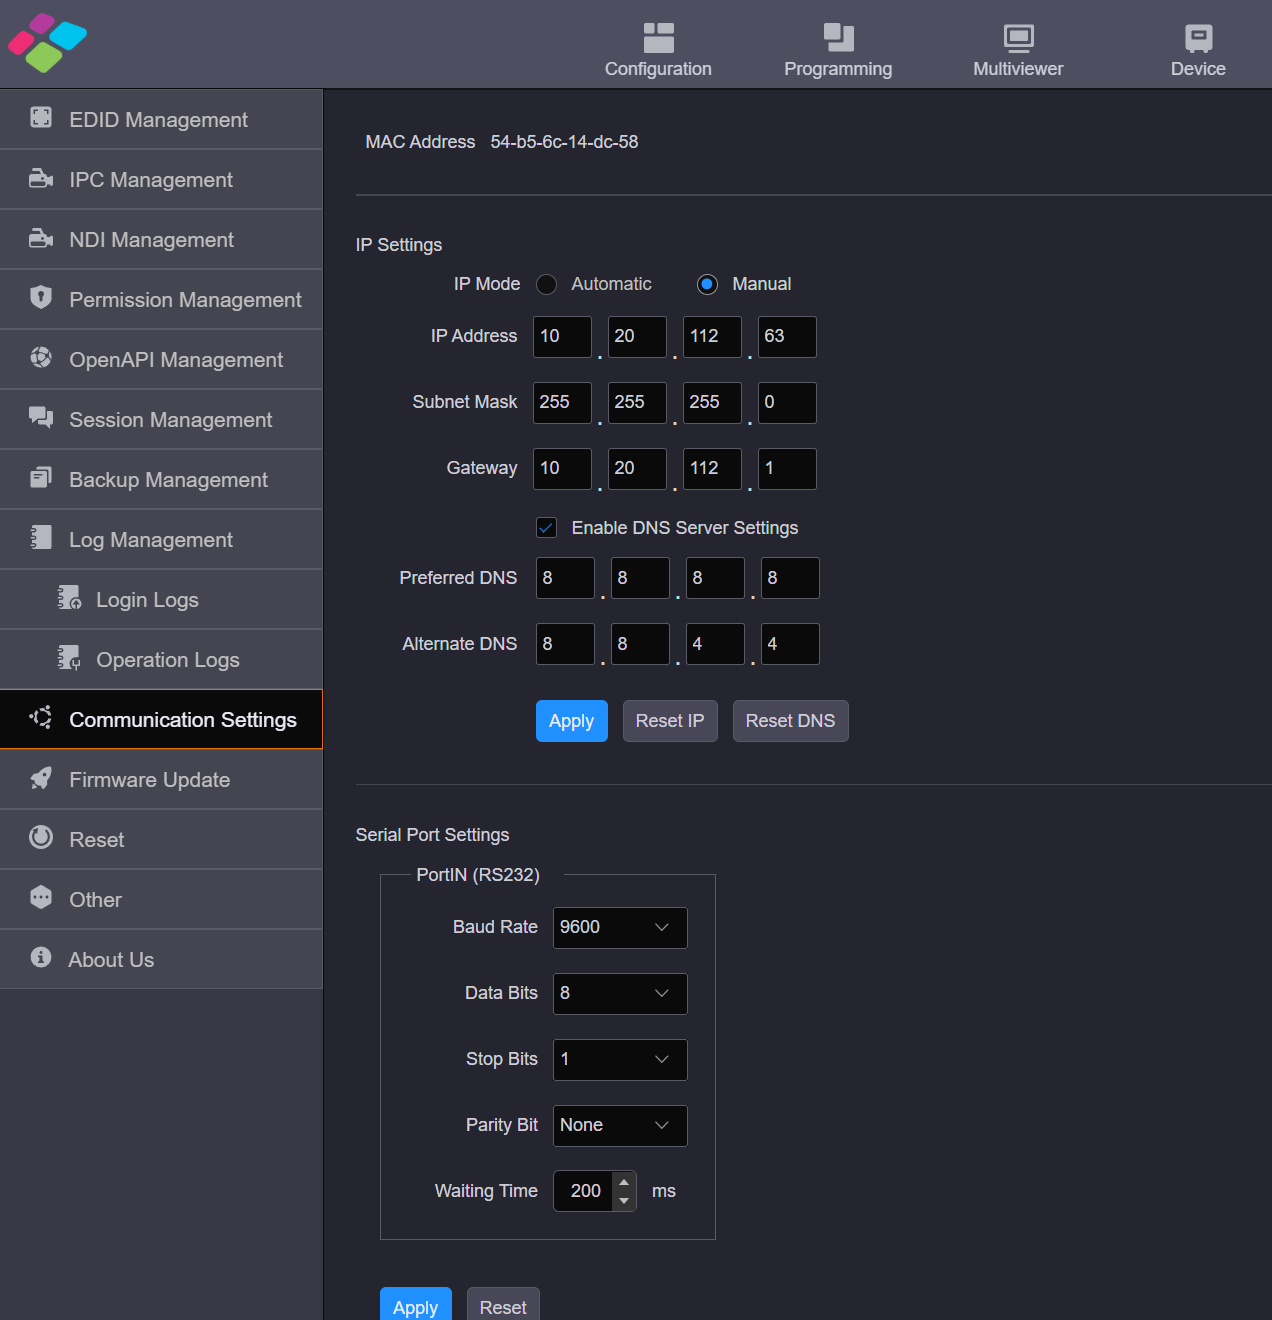Click the Permission Management shield icon
1272x1320 pixels.
point(41,297)
